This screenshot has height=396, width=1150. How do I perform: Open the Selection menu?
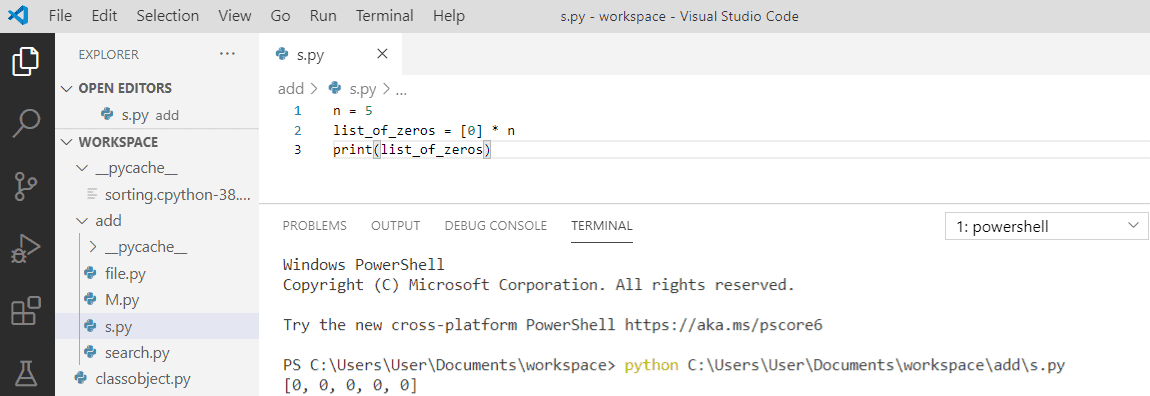(167, 15)
